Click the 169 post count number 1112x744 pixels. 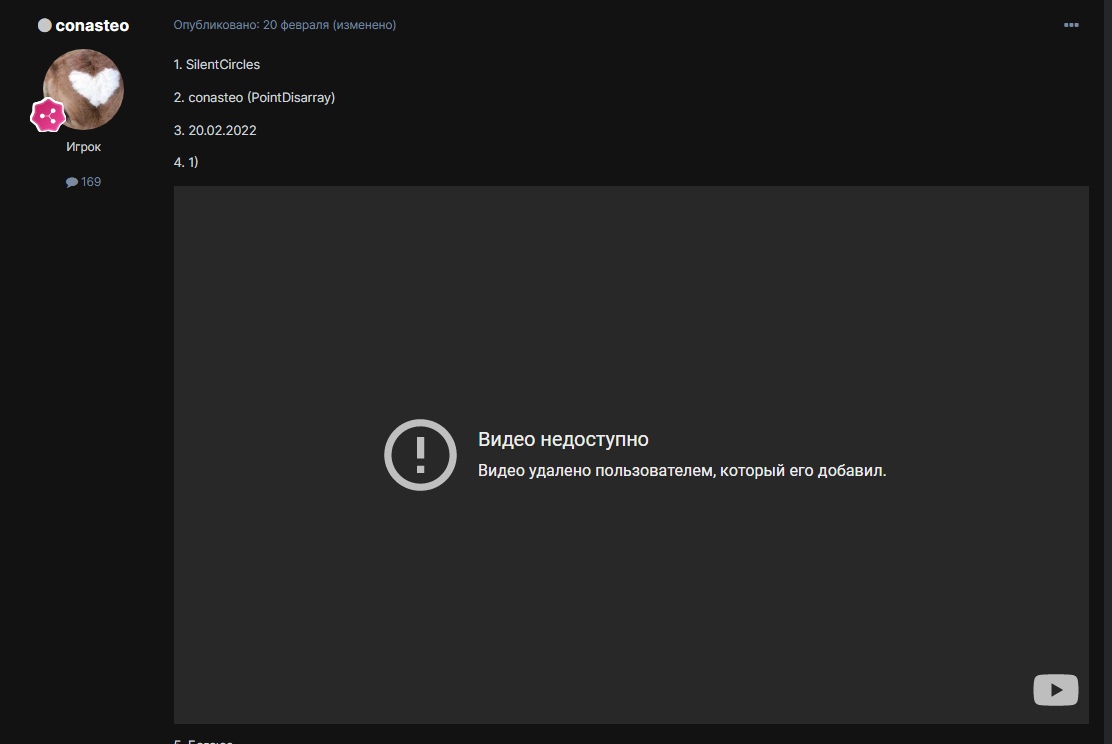(91, 182)
